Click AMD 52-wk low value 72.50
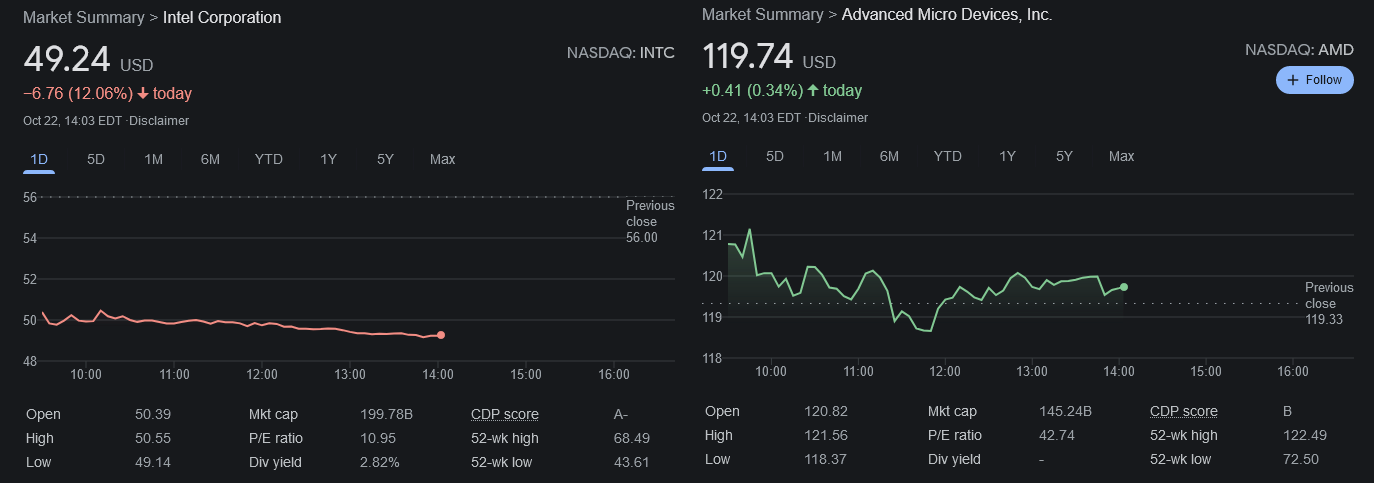1374x483 pixels. (1301, 459)
